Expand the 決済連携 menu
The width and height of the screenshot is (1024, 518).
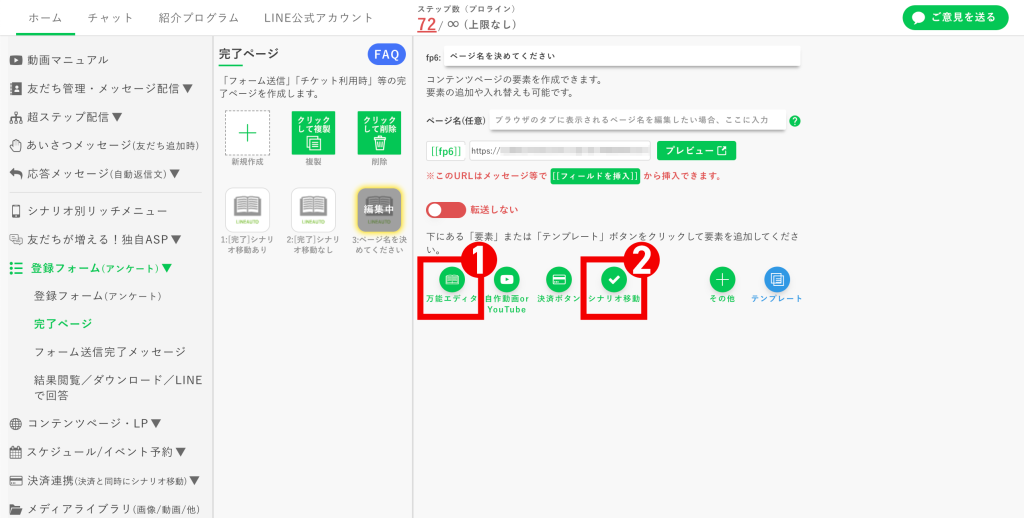coord(104,481)
